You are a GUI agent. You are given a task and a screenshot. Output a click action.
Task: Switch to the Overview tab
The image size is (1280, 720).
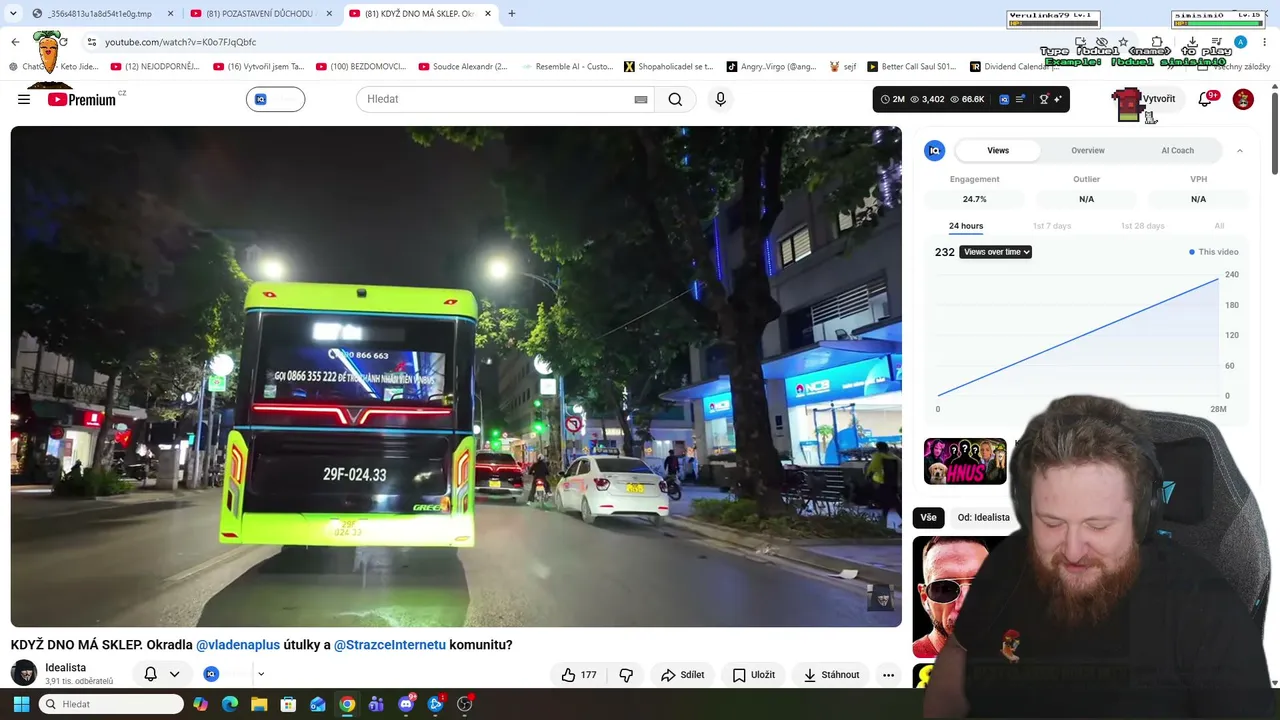(x=1088, y=151)
